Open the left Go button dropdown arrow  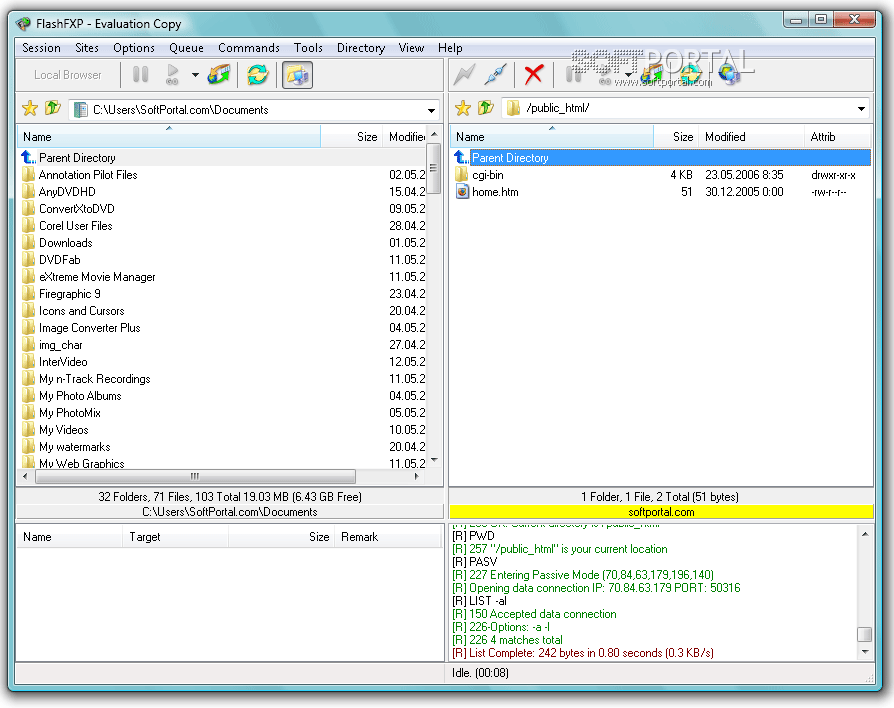pos(195,75)
